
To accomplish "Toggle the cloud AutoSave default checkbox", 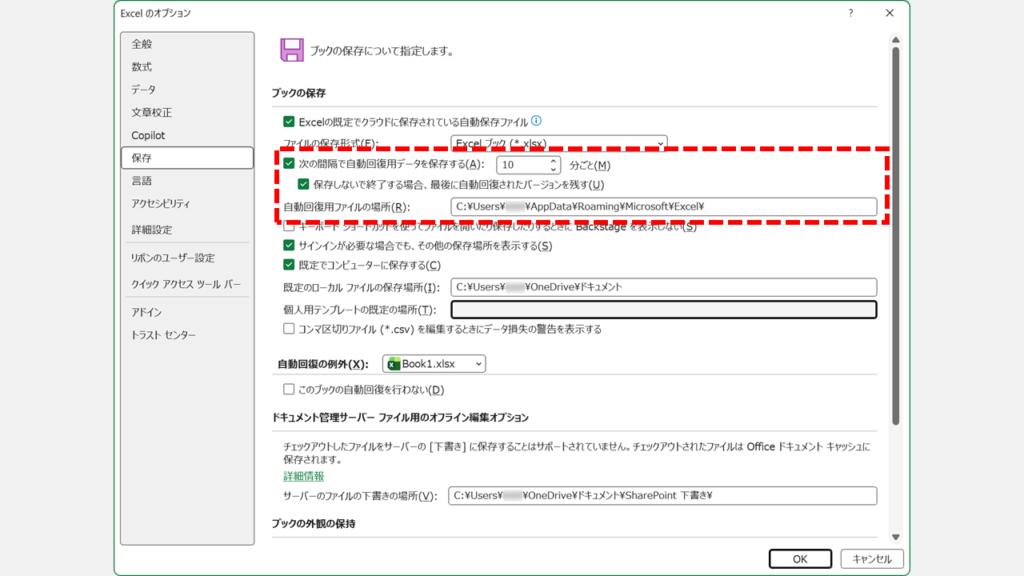I will [x=289, y=121].
